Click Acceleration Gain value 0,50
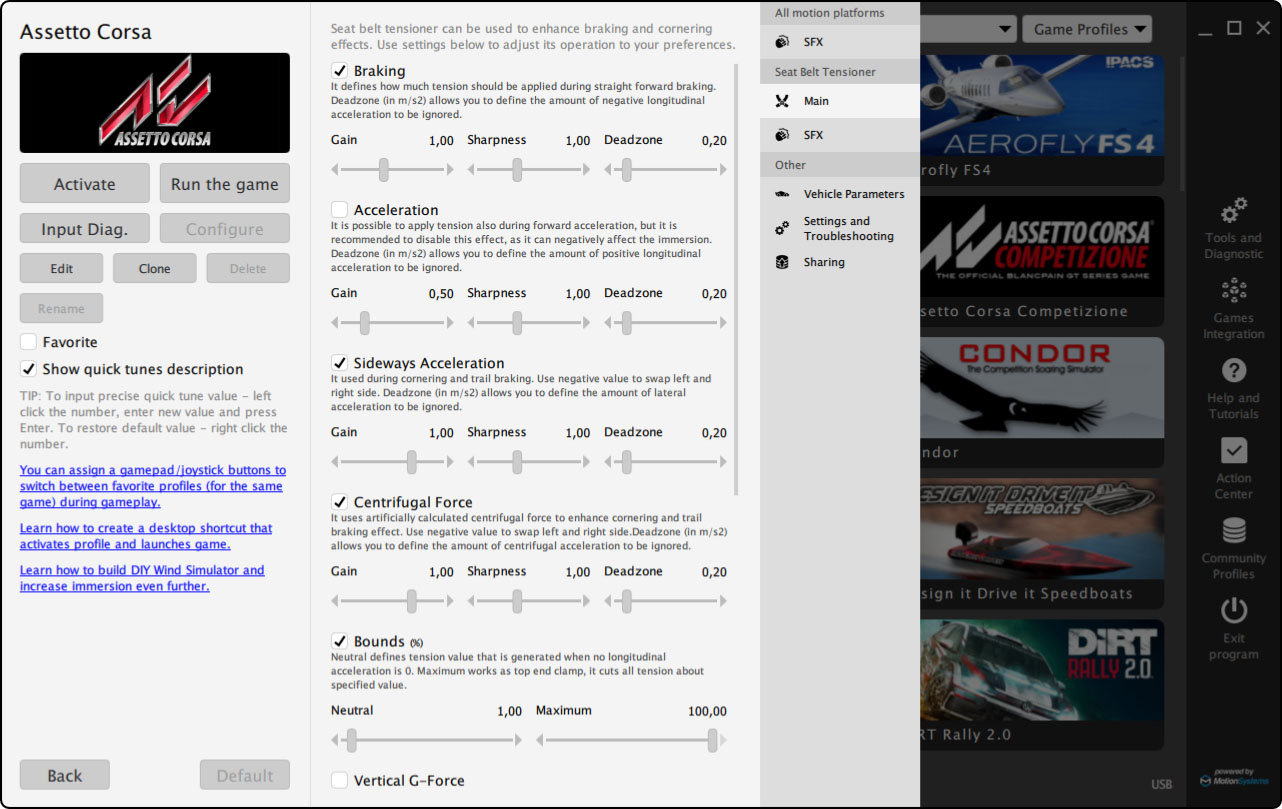The image size is (1282, 809). (441, 294)
